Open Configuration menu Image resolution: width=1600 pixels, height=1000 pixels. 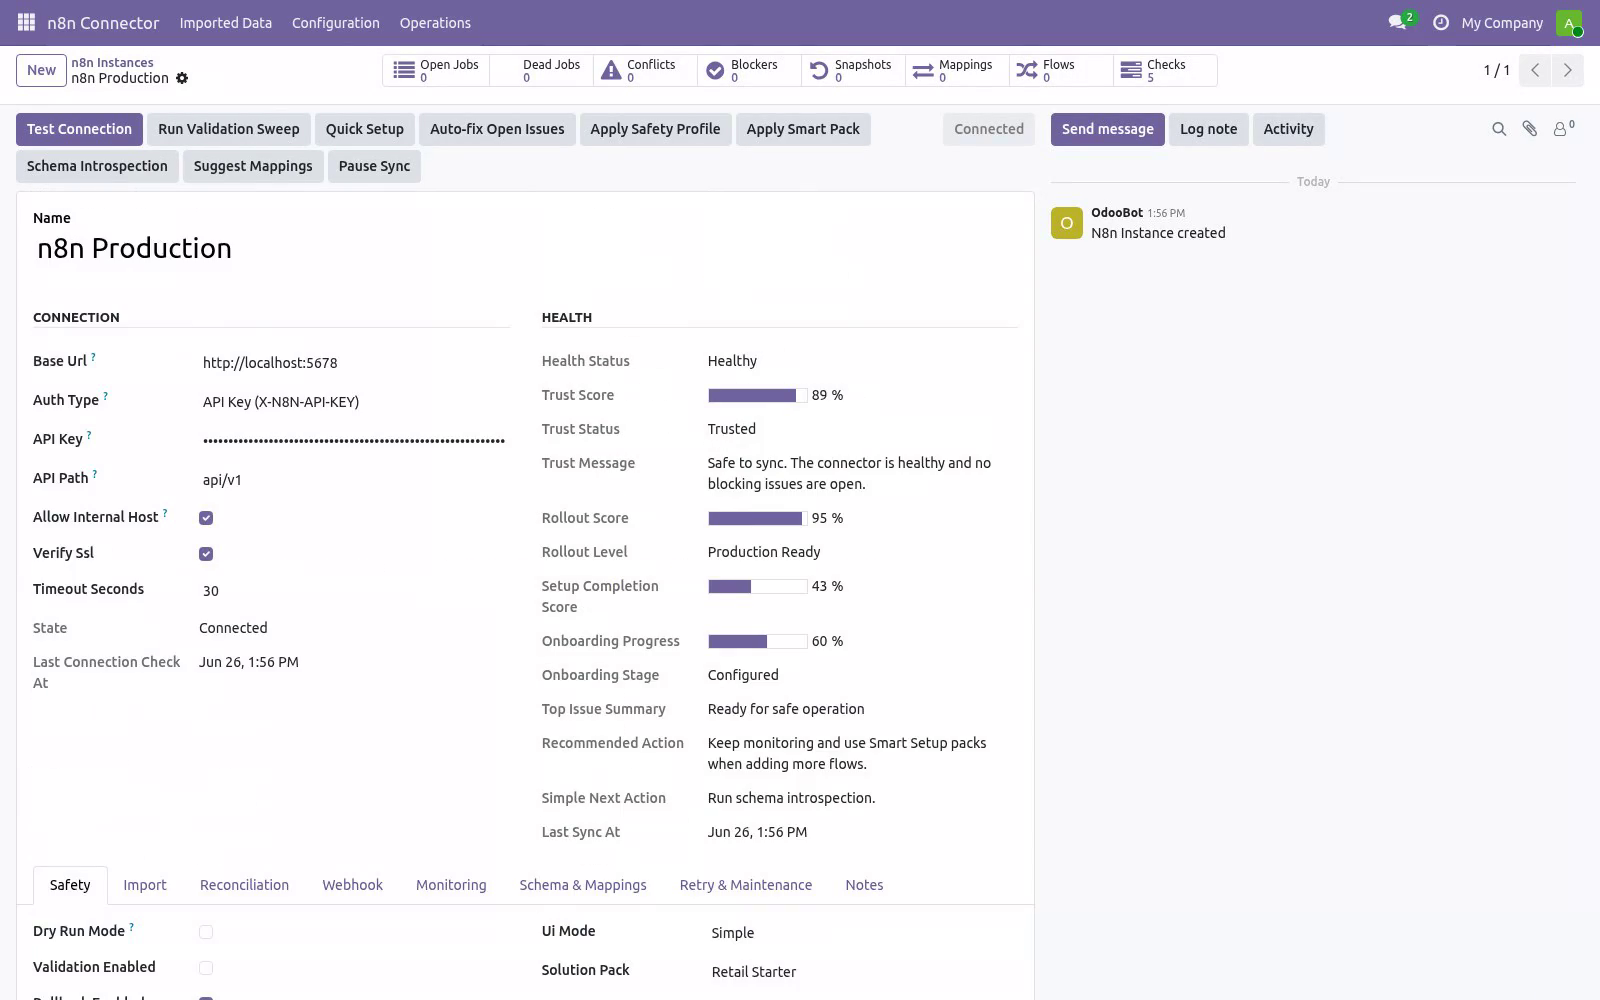[x=336, y=23]
